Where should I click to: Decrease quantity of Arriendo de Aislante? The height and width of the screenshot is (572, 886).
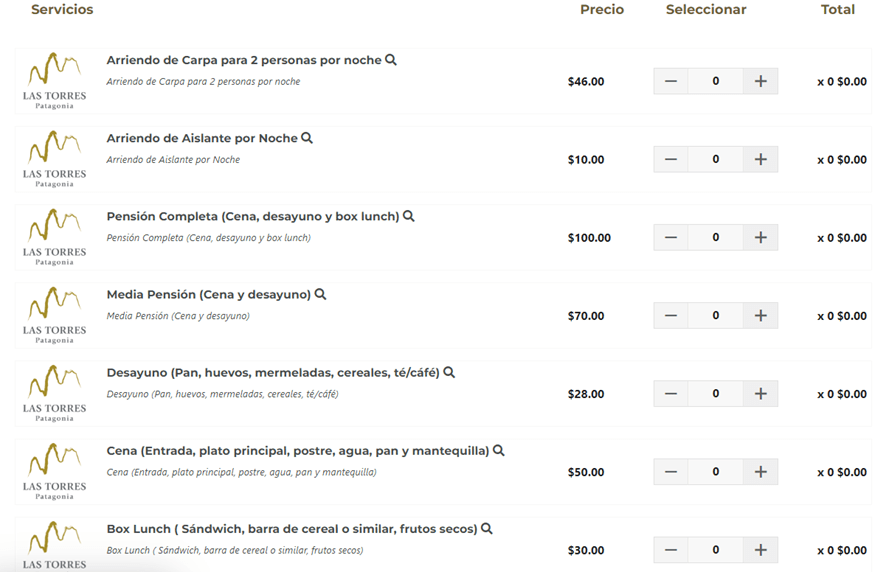670,159
